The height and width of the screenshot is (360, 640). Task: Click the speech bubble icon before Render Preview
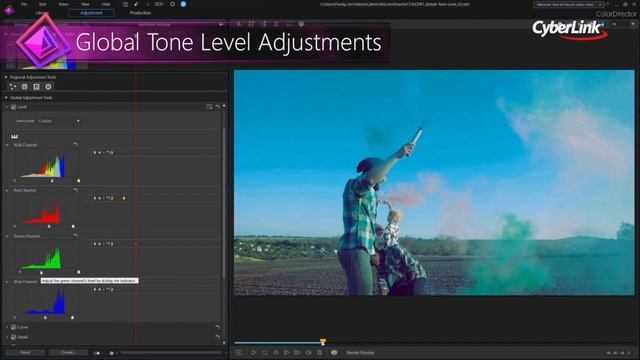334,352
